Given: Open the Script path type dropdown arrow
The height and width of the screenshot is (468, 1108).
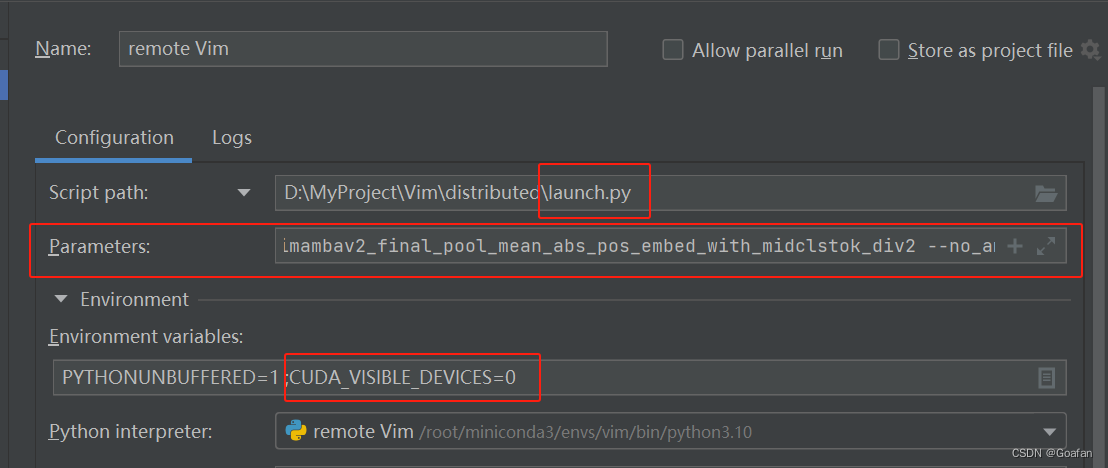Looking at the screenshot, I should pos(244,193).
